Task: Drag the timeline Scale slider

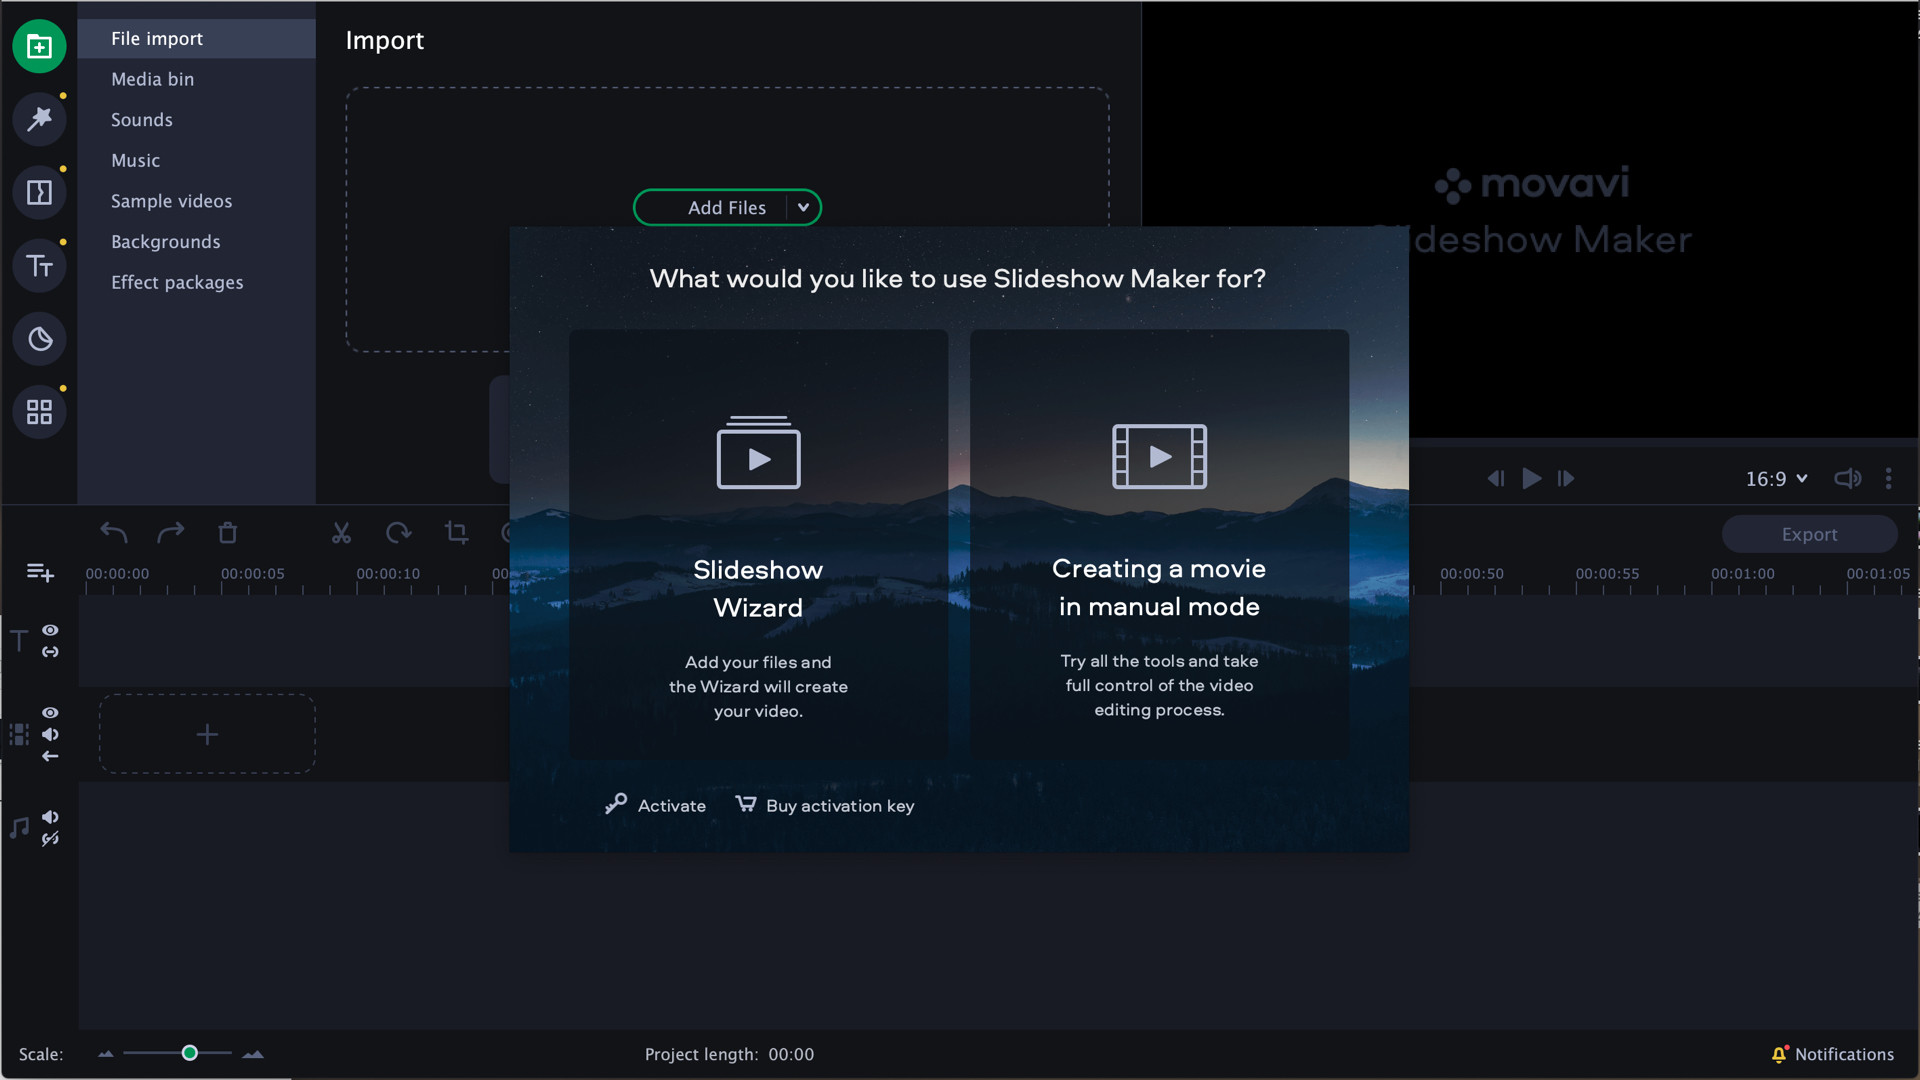Action: 190,1054
